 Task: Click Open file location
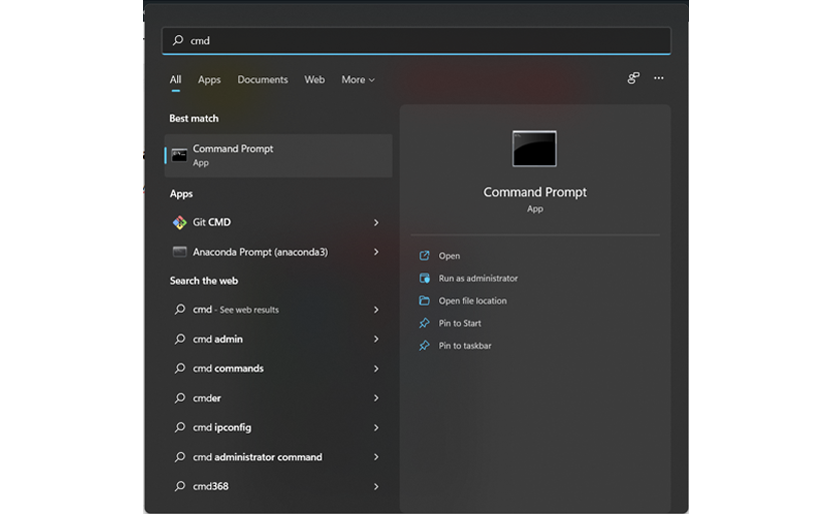point(472,301)
